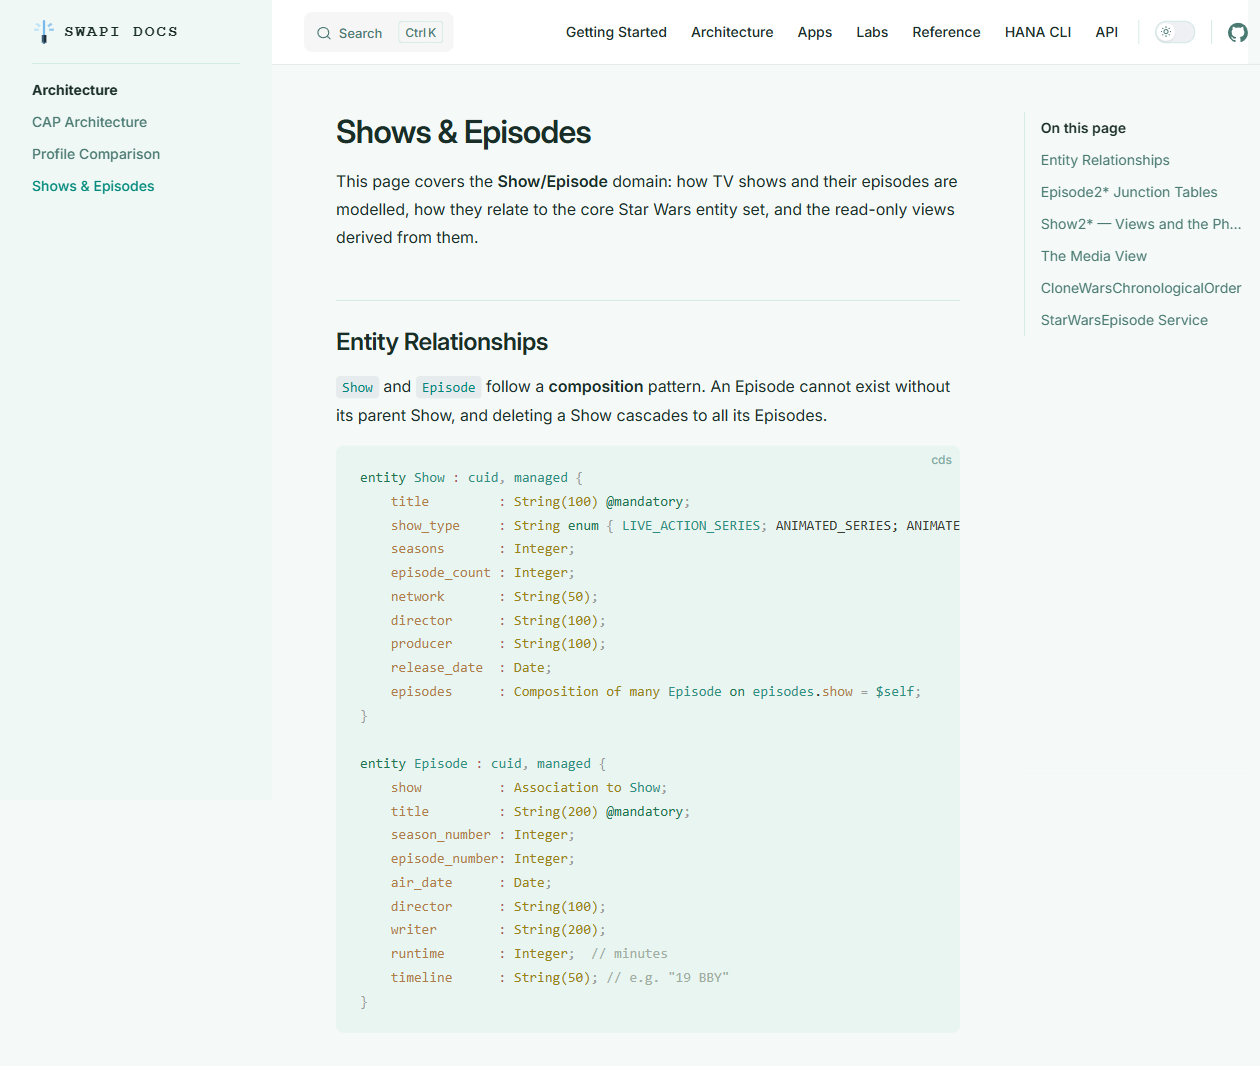Click Reference in the top navigation
This screenshot has width=1260, height=1066.
point(946,32)
